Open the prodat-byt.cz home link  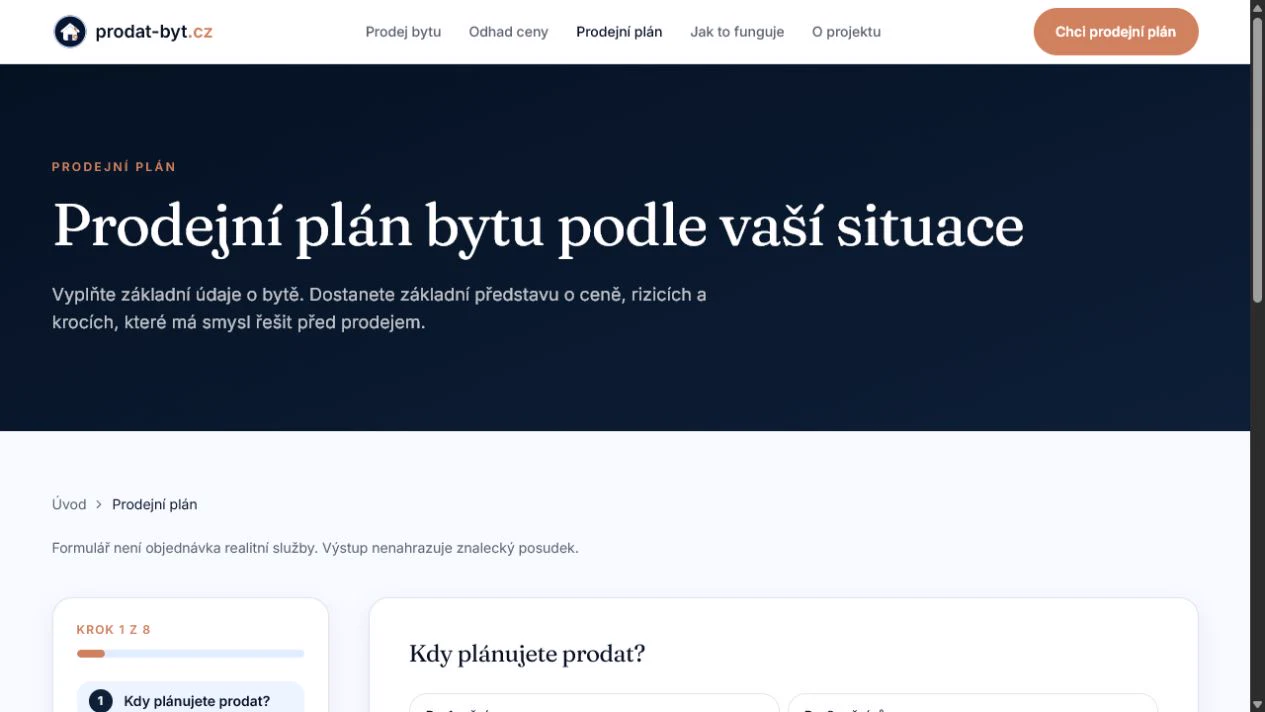tap(133, 32)
